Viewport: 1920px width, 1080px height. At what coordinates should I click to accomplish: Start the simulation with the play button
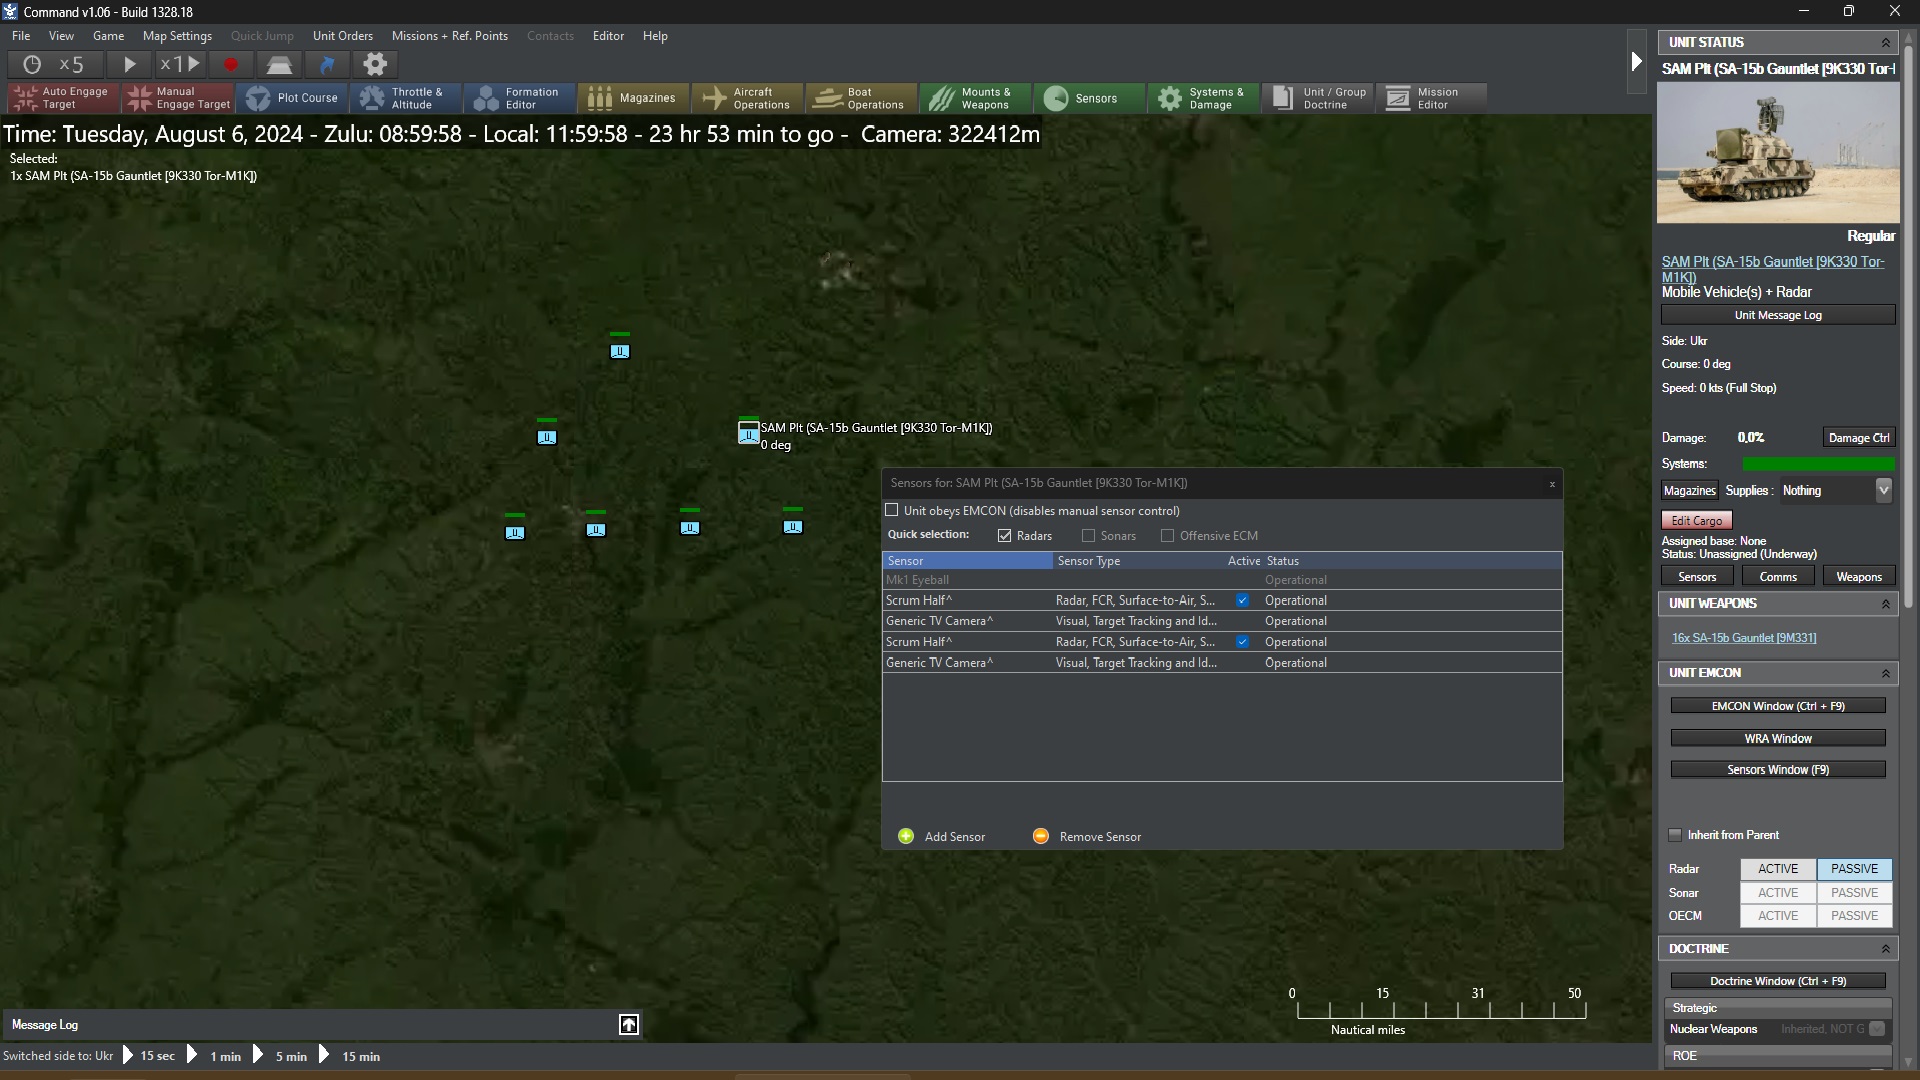(x=129, y=65)
